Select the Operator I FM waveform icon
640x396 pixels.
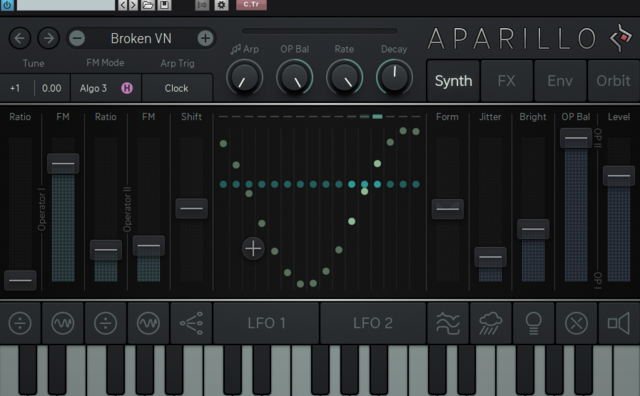[63, 323]
